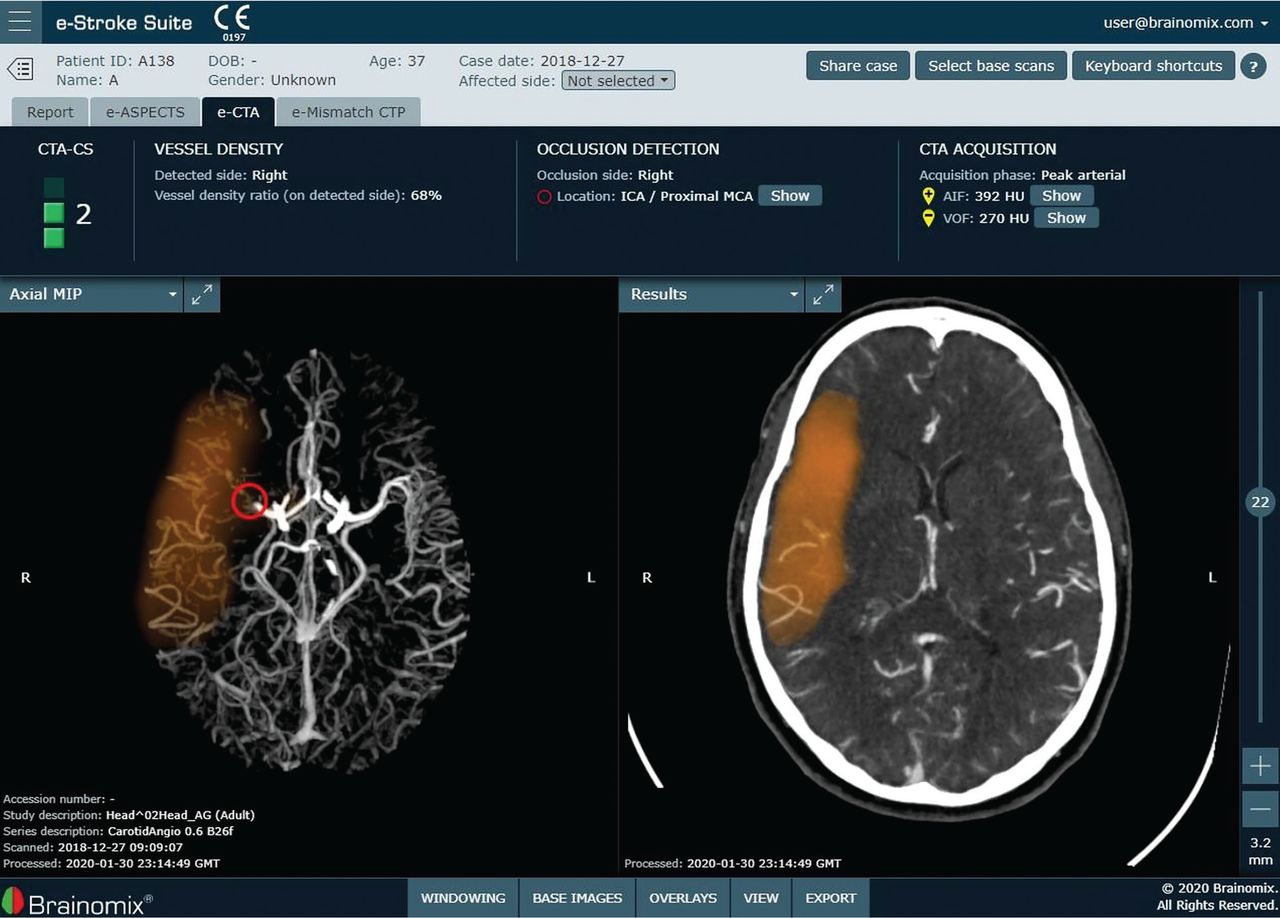
Task: Click the Occlusion side Right text
Action: click(605, 175)
